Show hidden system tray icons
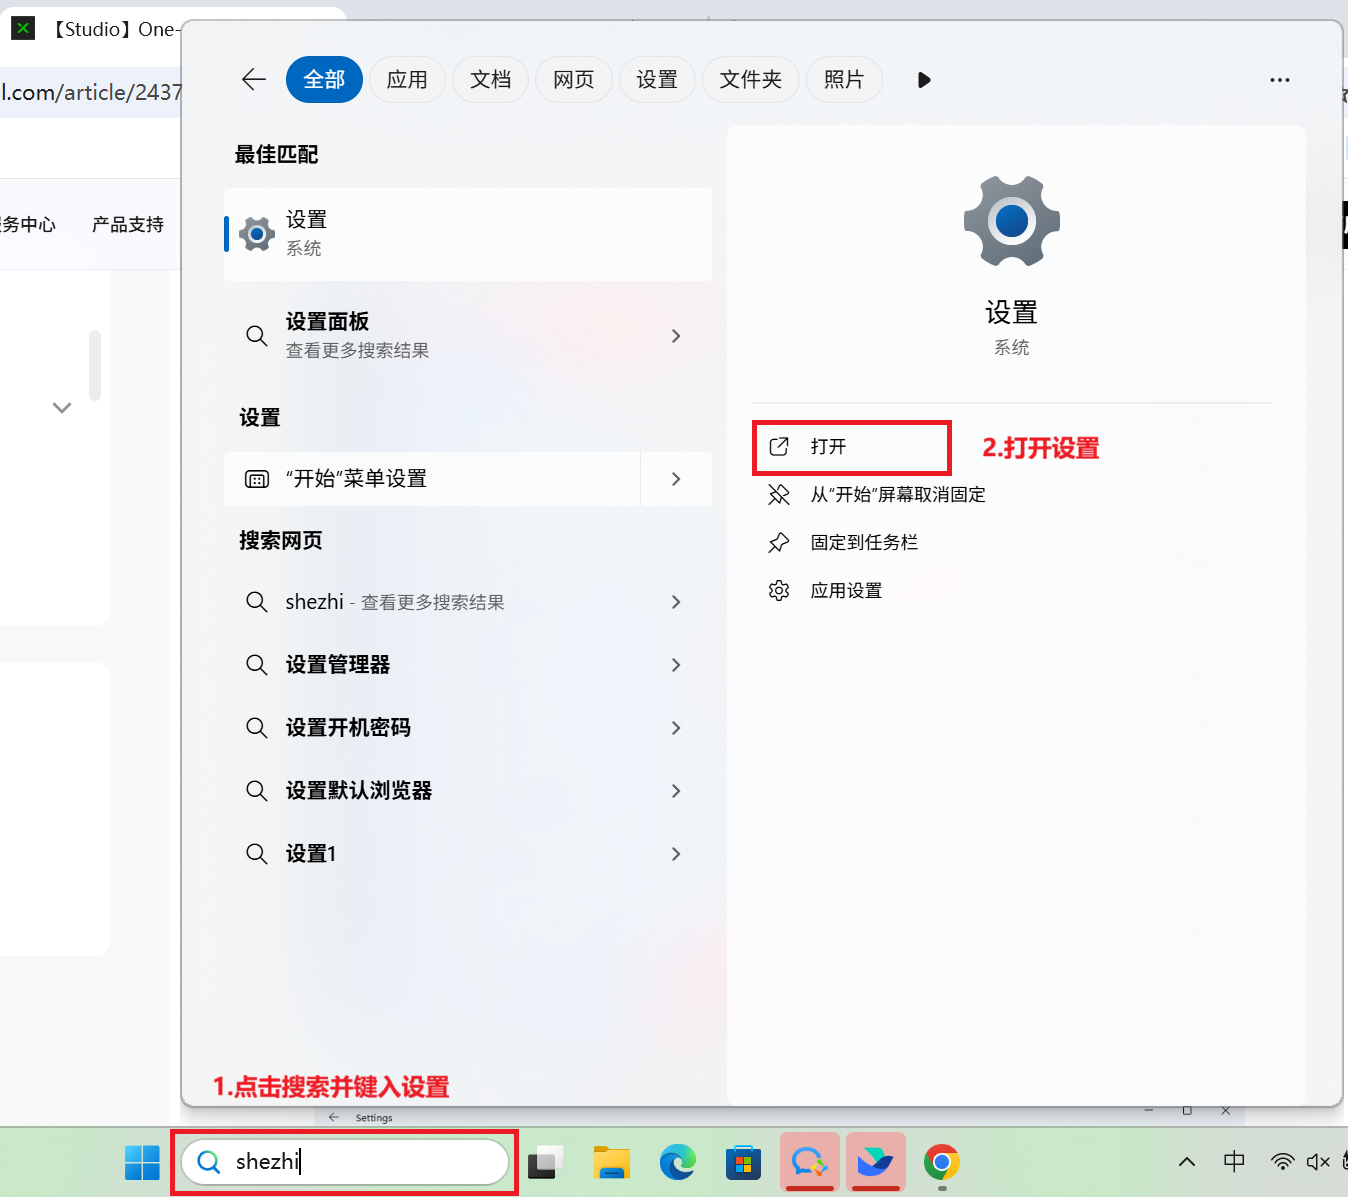The width and height of the screenshot is (1348, 1197). 1187,1162
